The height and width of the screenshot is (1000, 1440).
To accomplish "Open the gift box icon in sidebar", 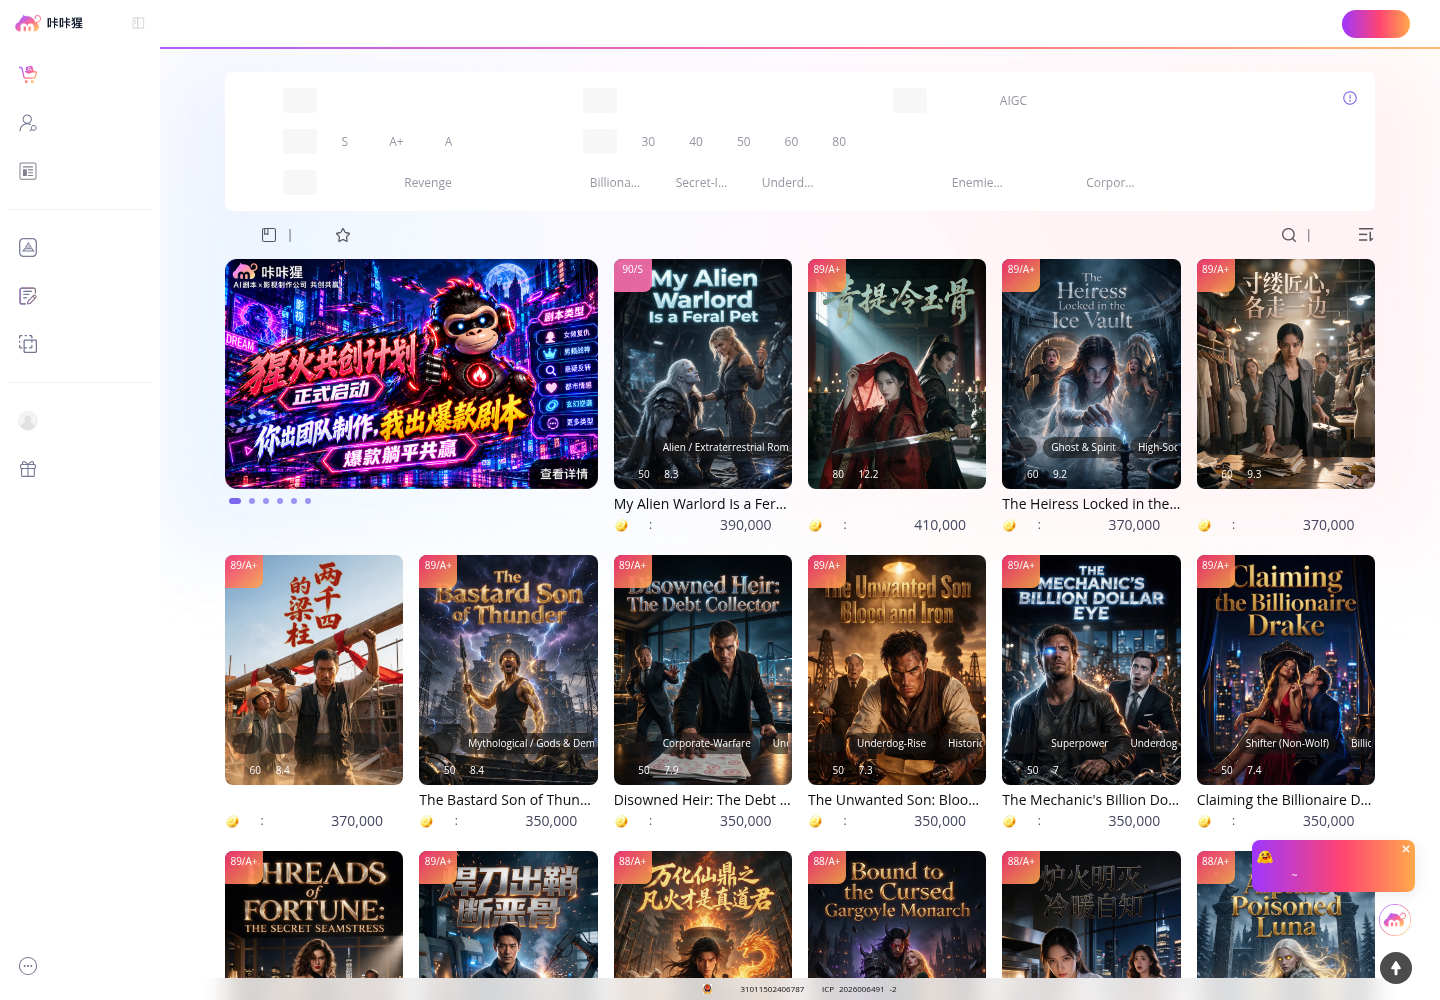I will click(28, 469).
